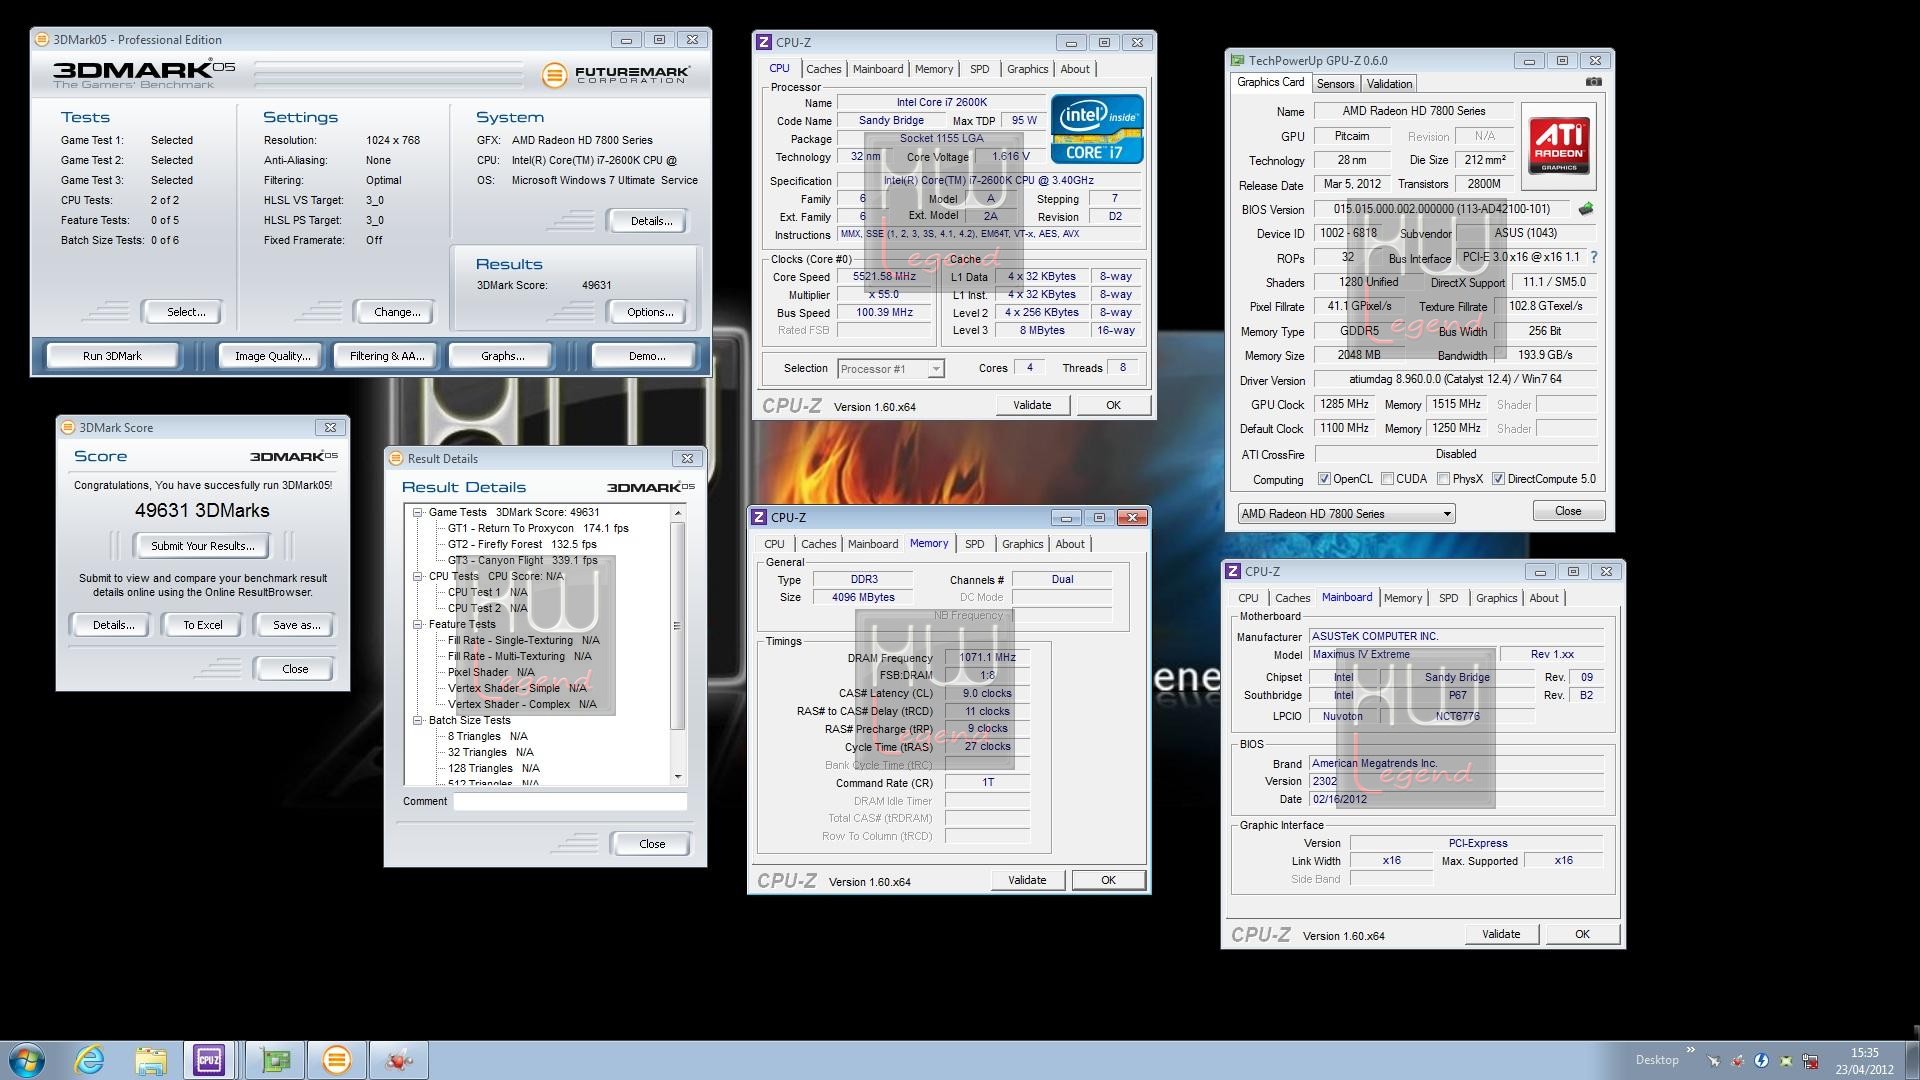The image size is (1920, 1080).
Task: Switch to GPU-Z from its taskbar icon
Action: click(x=275, y=1060)
